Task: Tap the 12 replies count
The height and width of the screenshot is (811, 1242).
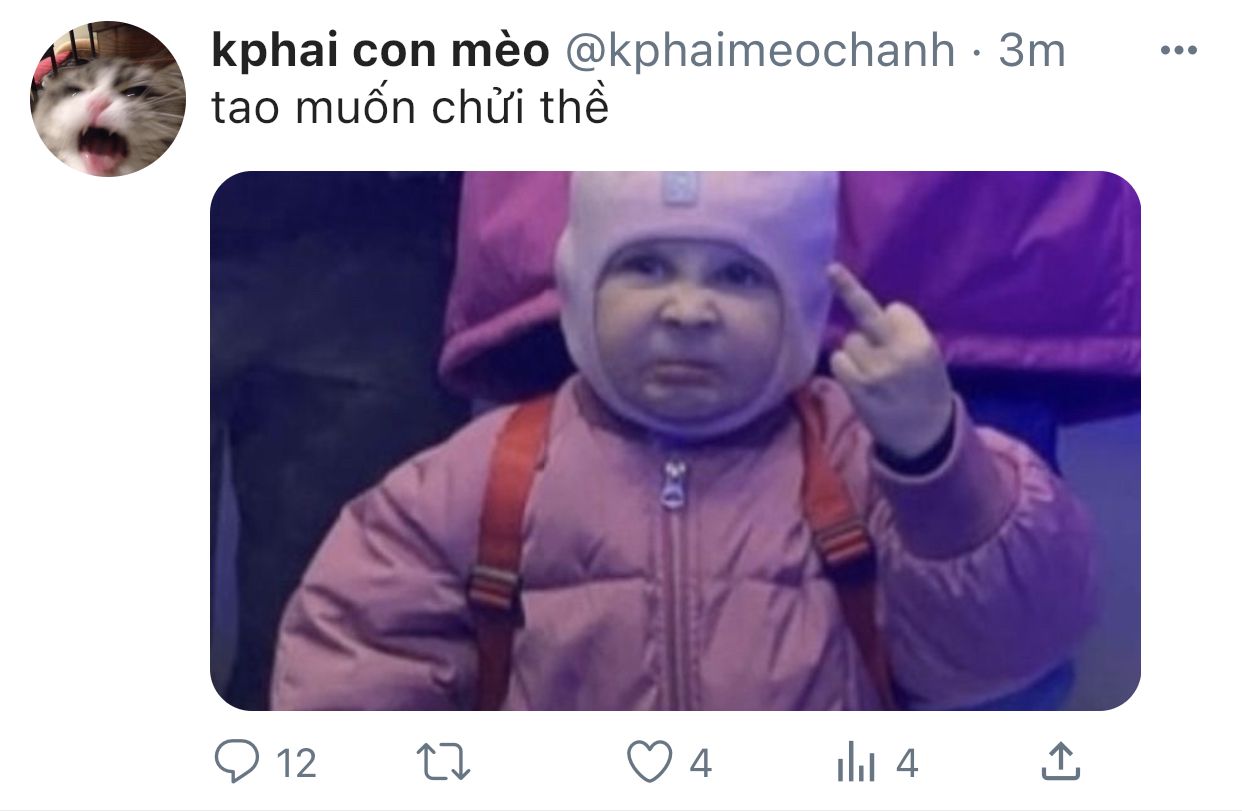Action: 296,765
